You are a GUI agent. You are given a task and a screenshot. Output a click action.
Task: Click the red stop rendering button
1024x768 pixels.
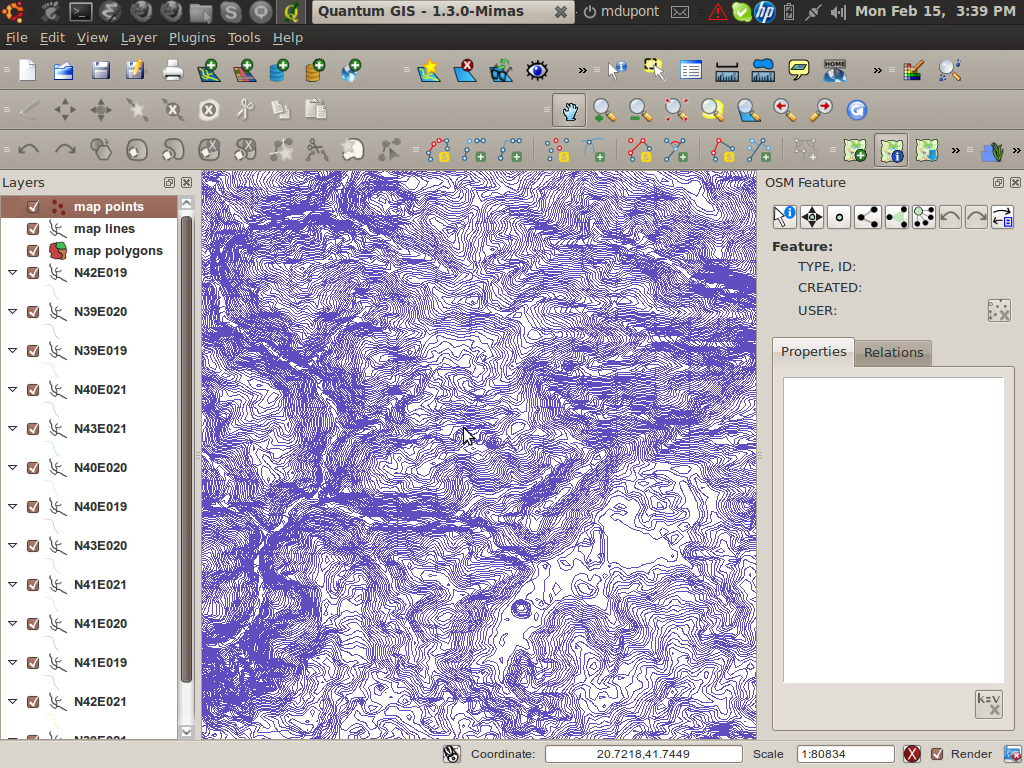coord(912,754)
